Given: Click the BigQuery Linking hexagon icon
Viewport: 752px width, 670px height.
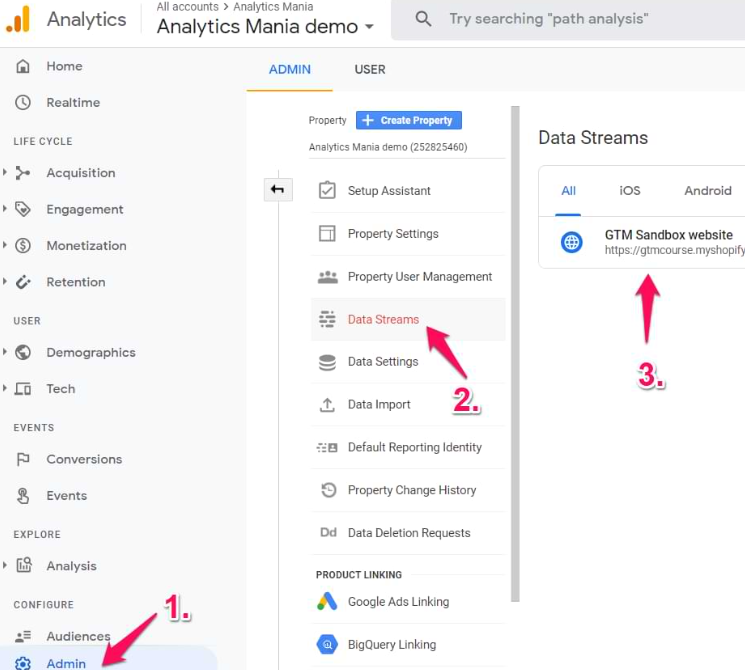Looking at the screenshot, I should tap(327, 645).
